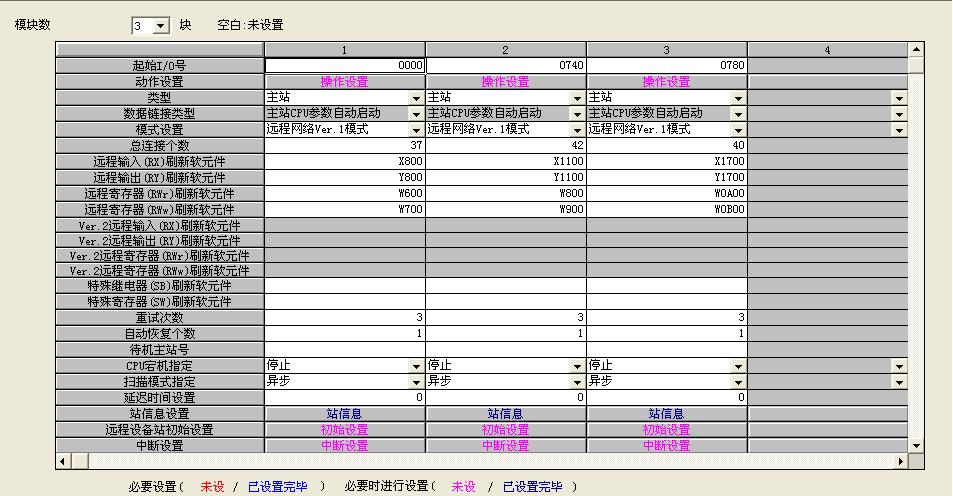Expand the 数据链接类型 dropdown in column 2
The height and width of the screenshot is (496, 953).
577,114
